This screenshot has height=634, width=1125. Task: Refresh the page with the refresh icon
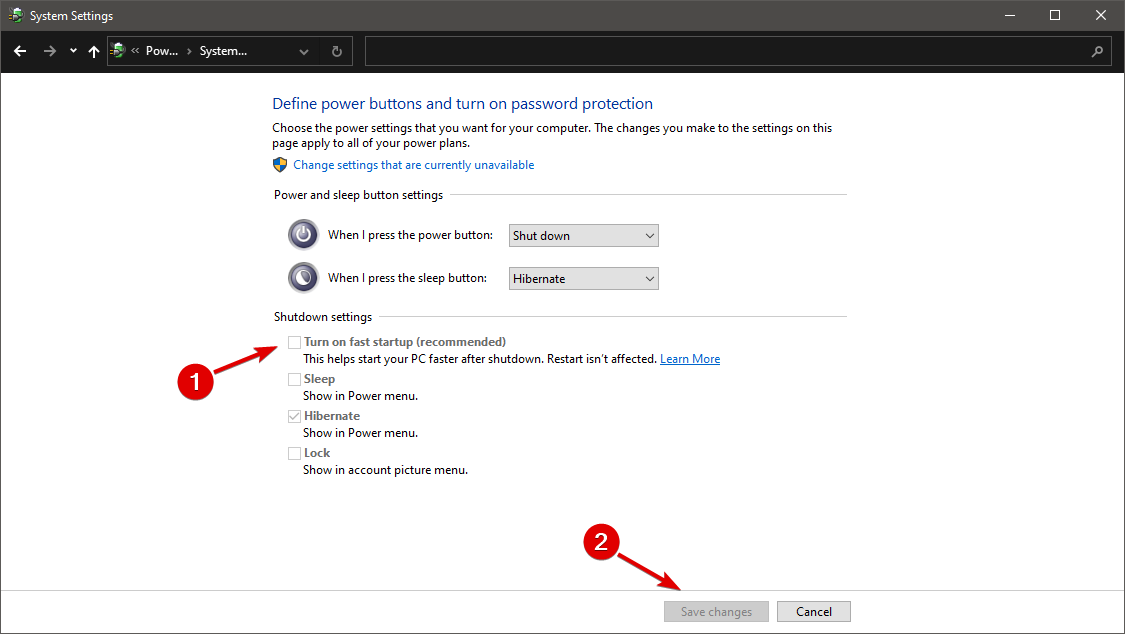(x=336, y=52)
